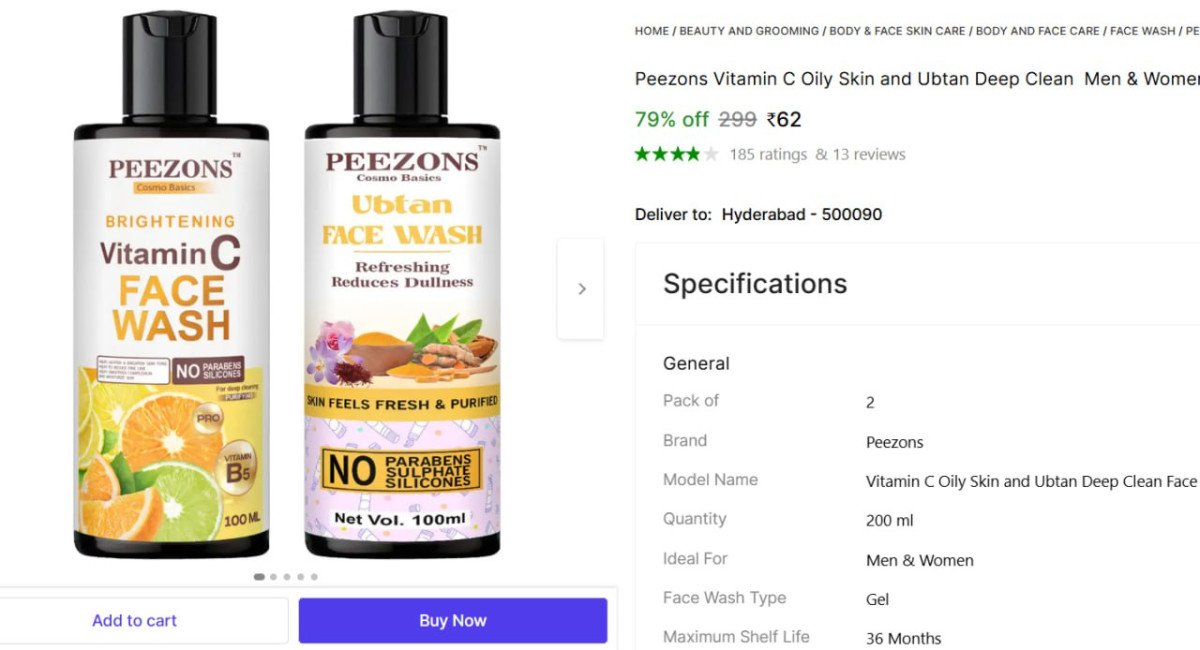Click the Specifications section header
This screenshot has height=650, width=1200.
tap(755, 284)
